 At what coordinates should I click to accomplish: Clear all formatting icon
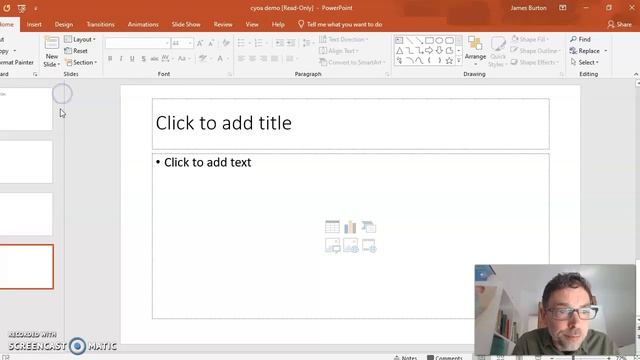[x=226, y=43]
